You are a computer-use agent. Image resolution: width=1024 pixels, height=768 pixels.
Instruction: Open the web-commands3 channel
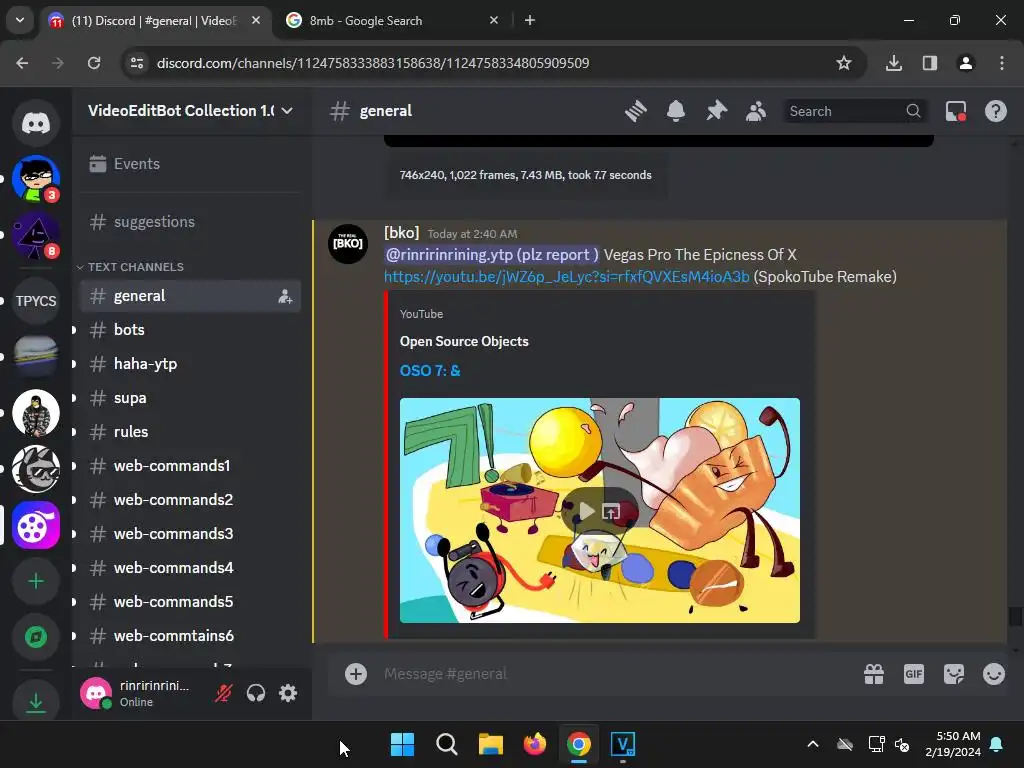(191, 534)
